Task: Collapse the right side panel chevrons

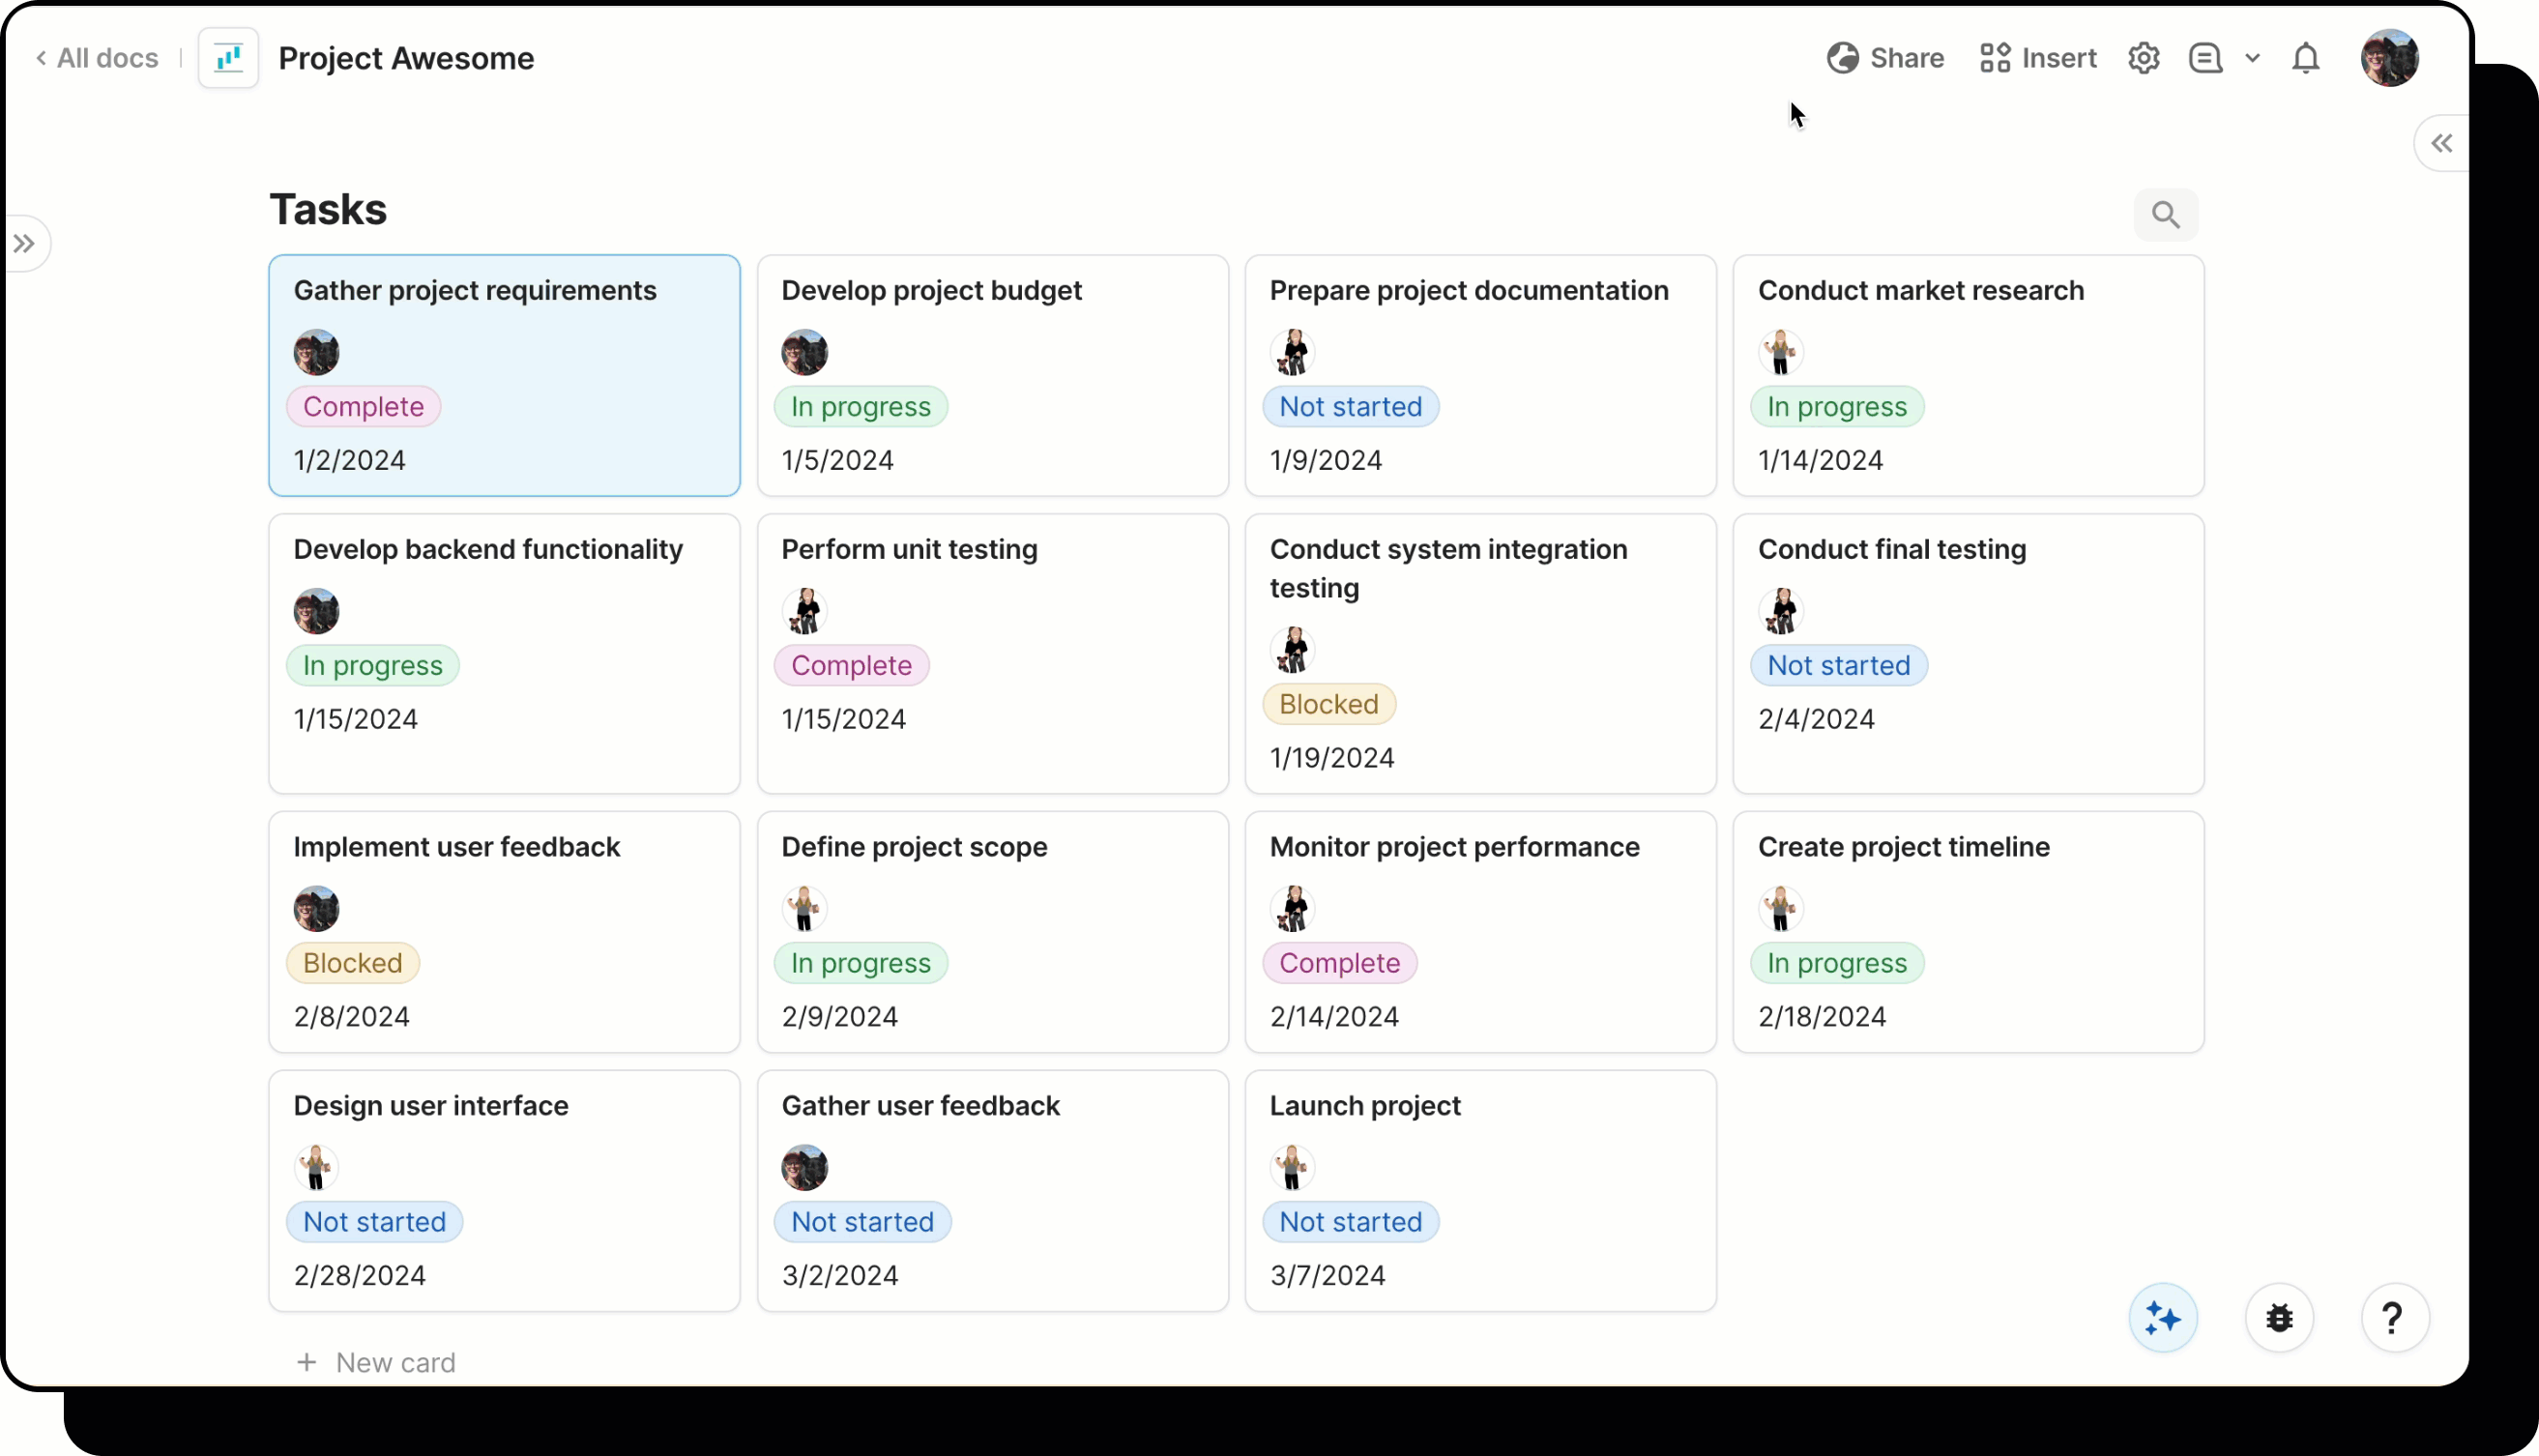Action: 2441,143
